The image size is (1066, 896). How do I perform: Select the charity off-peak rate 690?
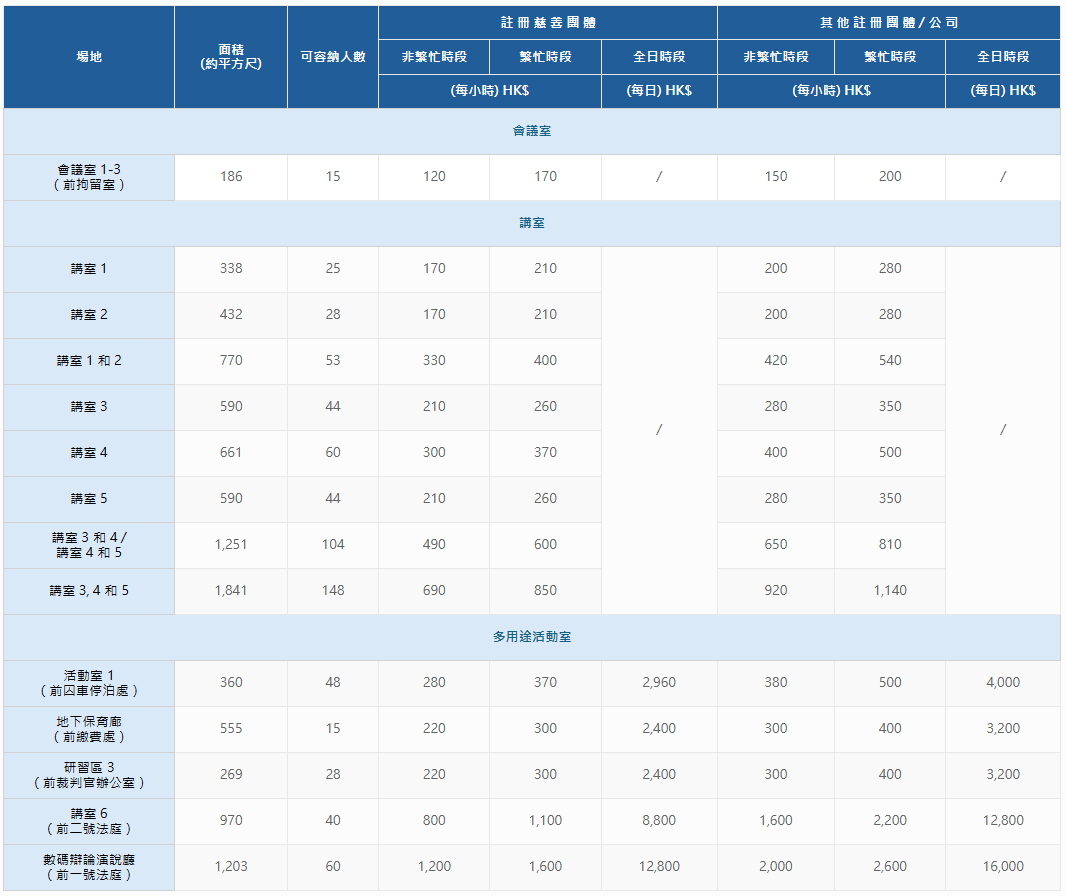pyautogui.click(x=434, y=591)
